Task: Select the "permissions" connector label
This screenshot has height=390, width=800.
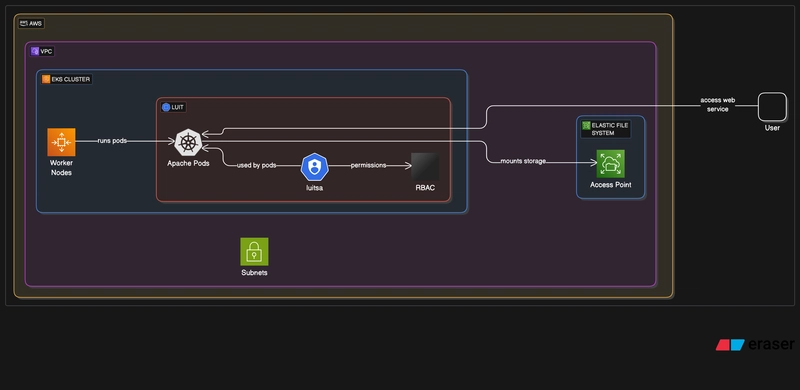Action: [368, 165]
